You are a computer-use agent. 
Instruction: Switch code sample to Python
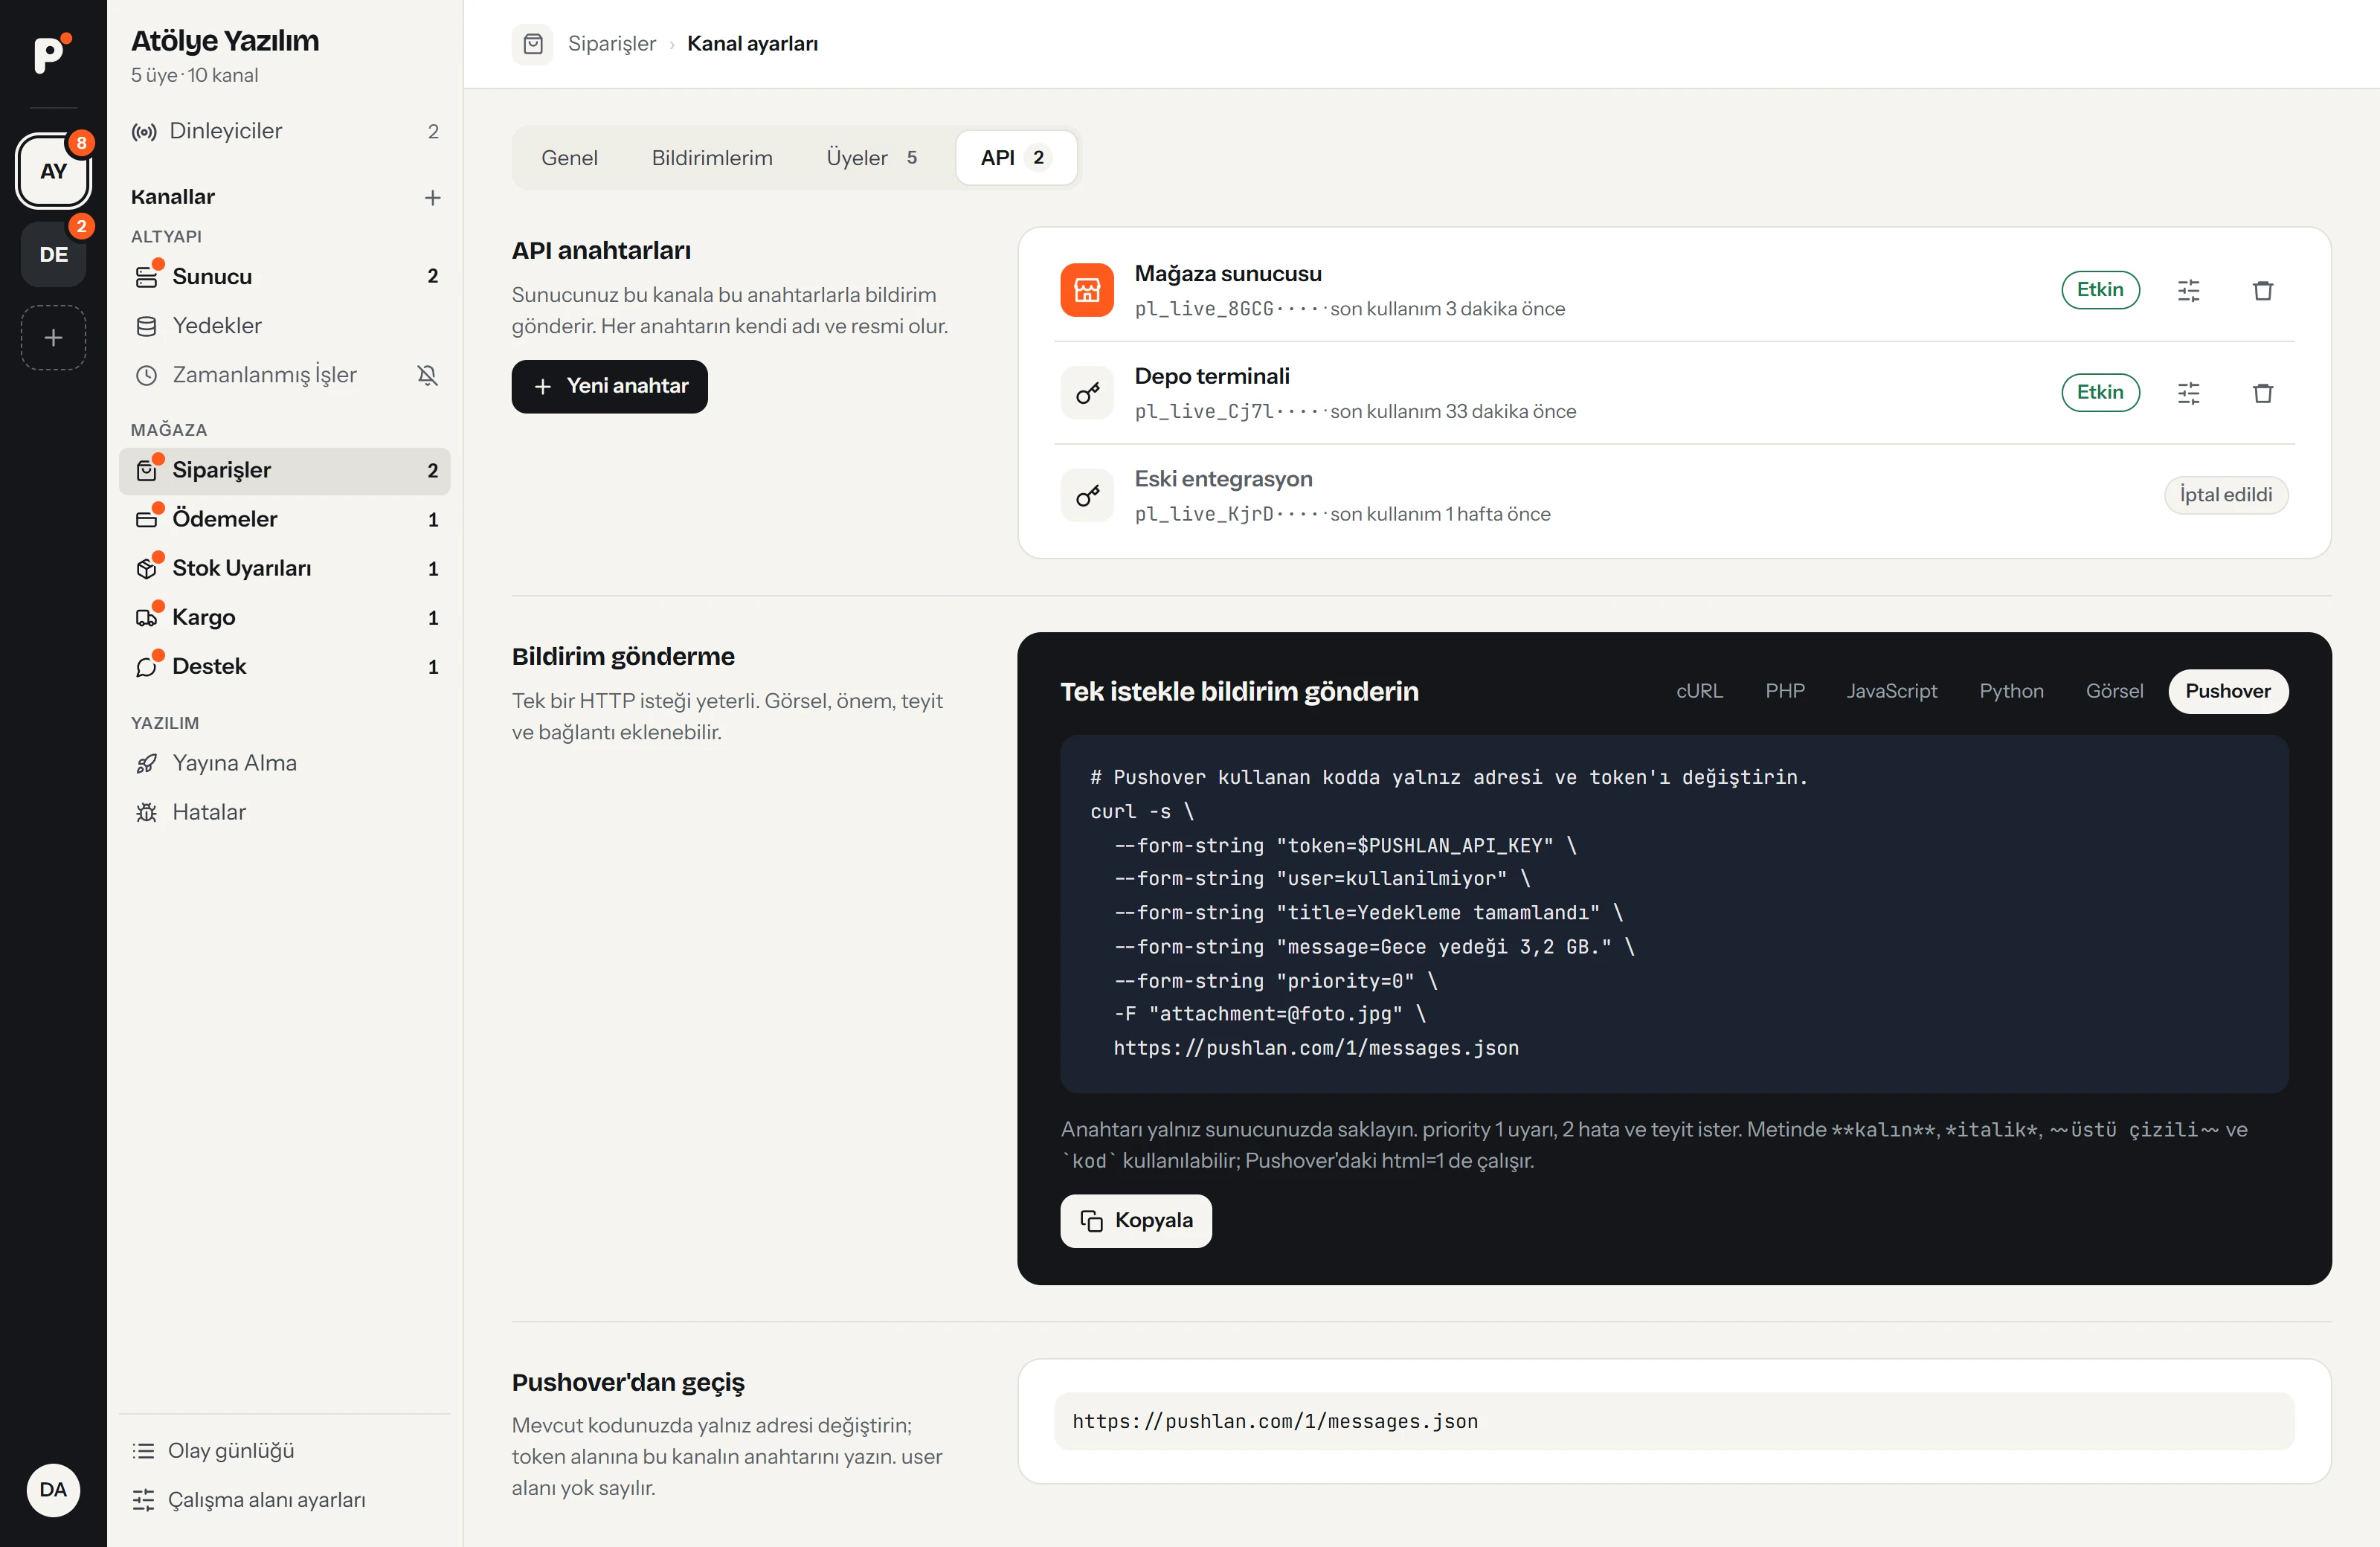[x=2010, y=692]
